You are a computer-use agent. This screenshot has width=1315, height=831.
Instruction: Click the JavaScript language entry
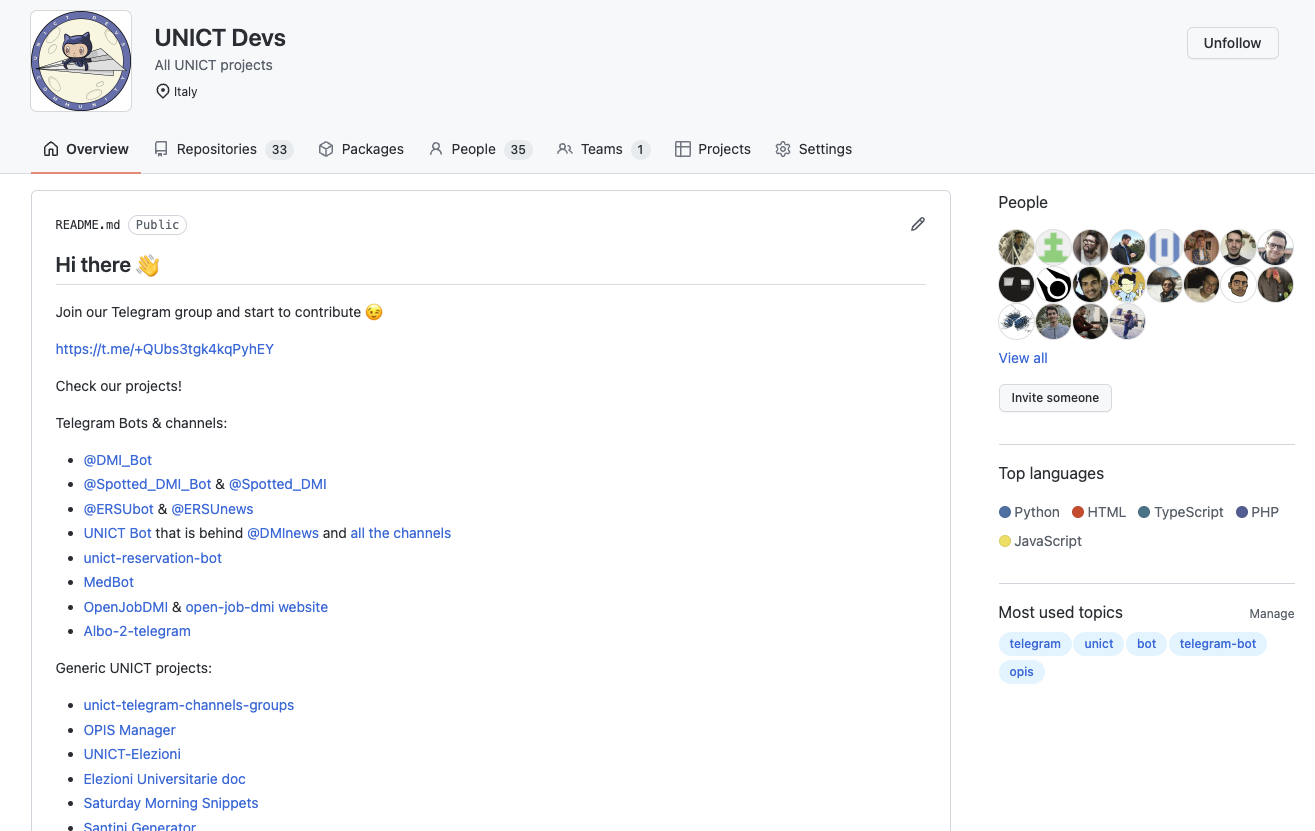pos(1041,541)
